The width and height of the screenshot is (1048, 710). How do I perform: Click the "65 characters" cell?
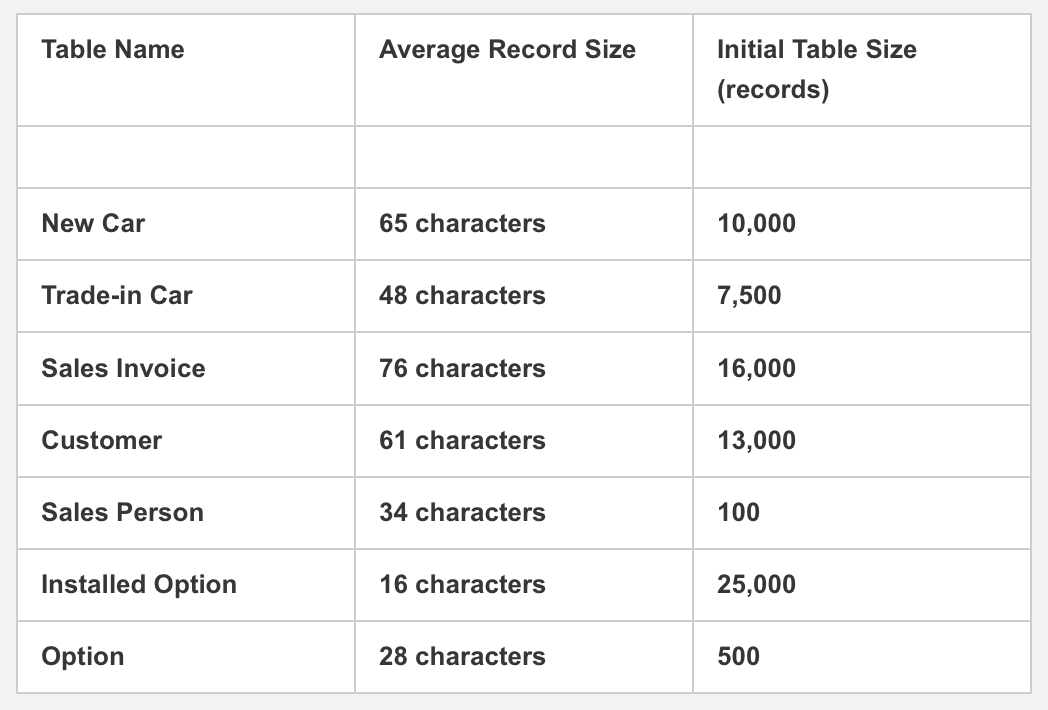(x=462, y=223)
